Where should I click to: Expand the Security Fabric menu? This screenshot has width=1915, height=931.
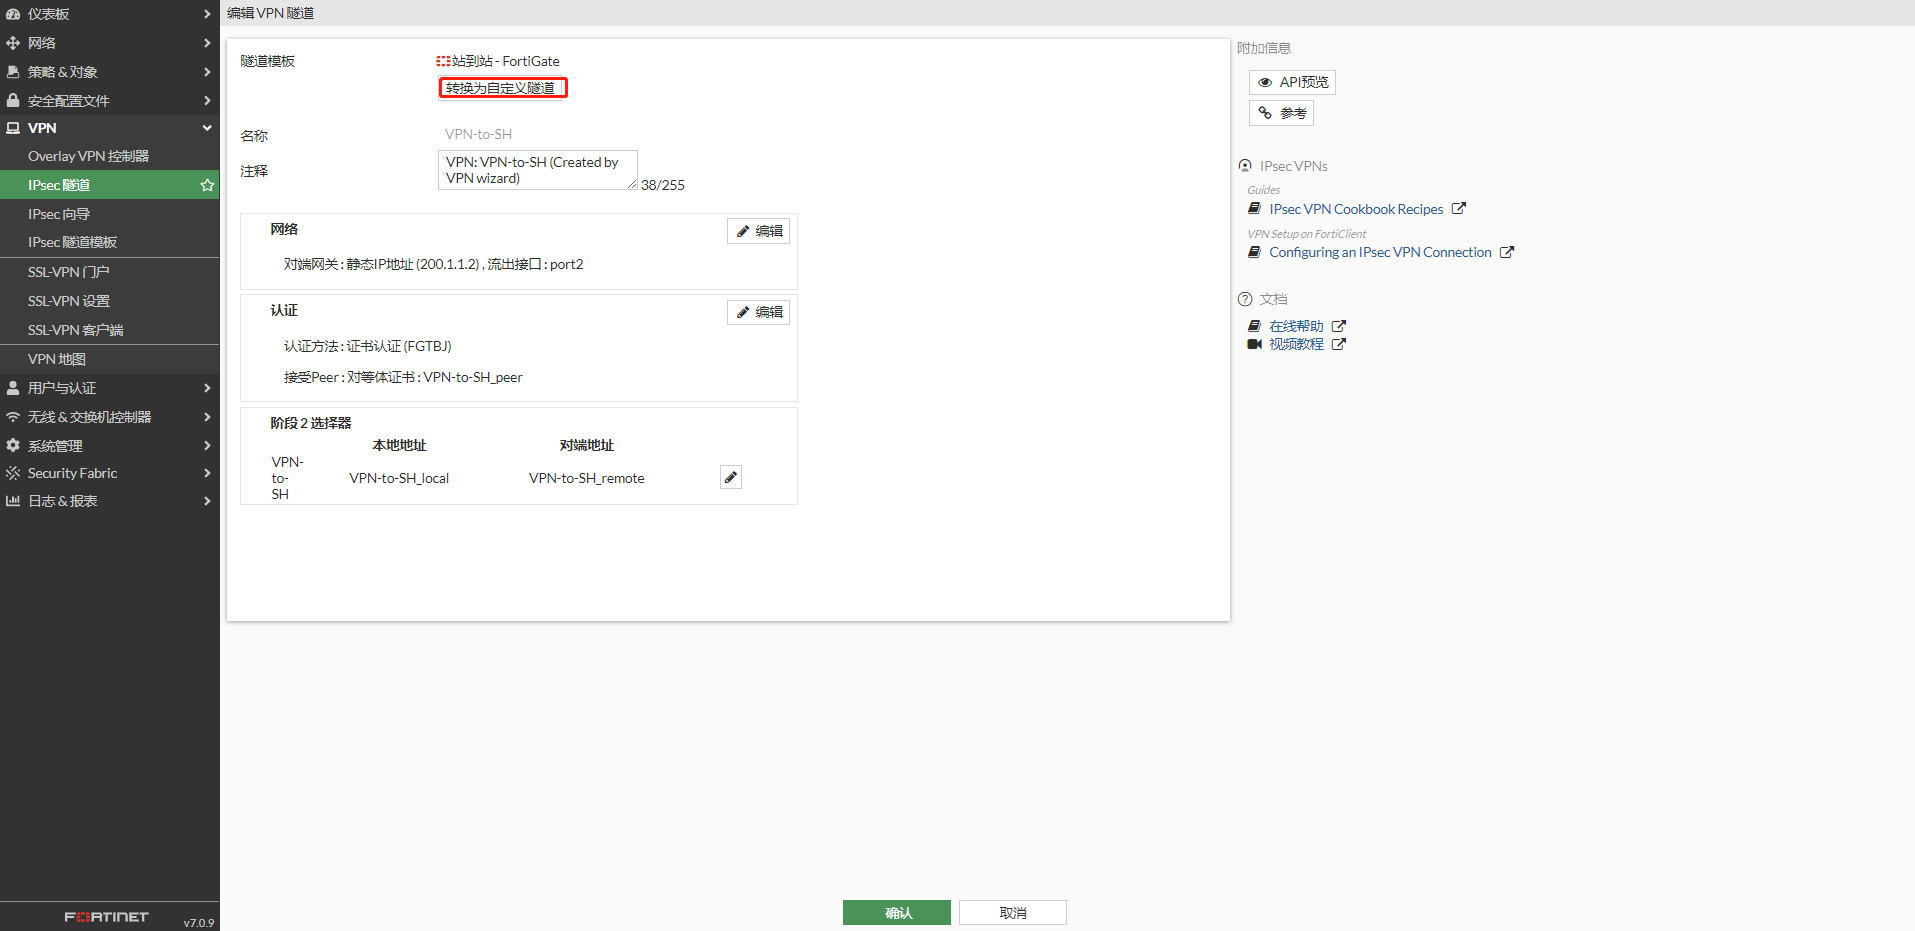[x=108, y=473]
